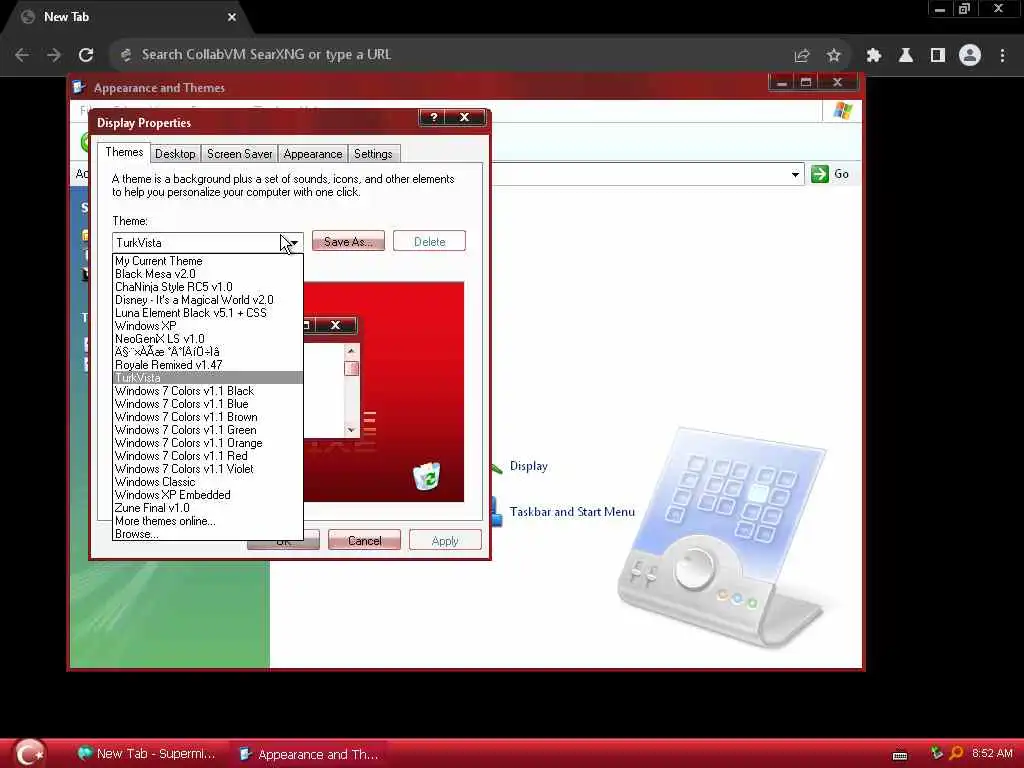Choose Zune Final v1.0 theme

point(208,508)
